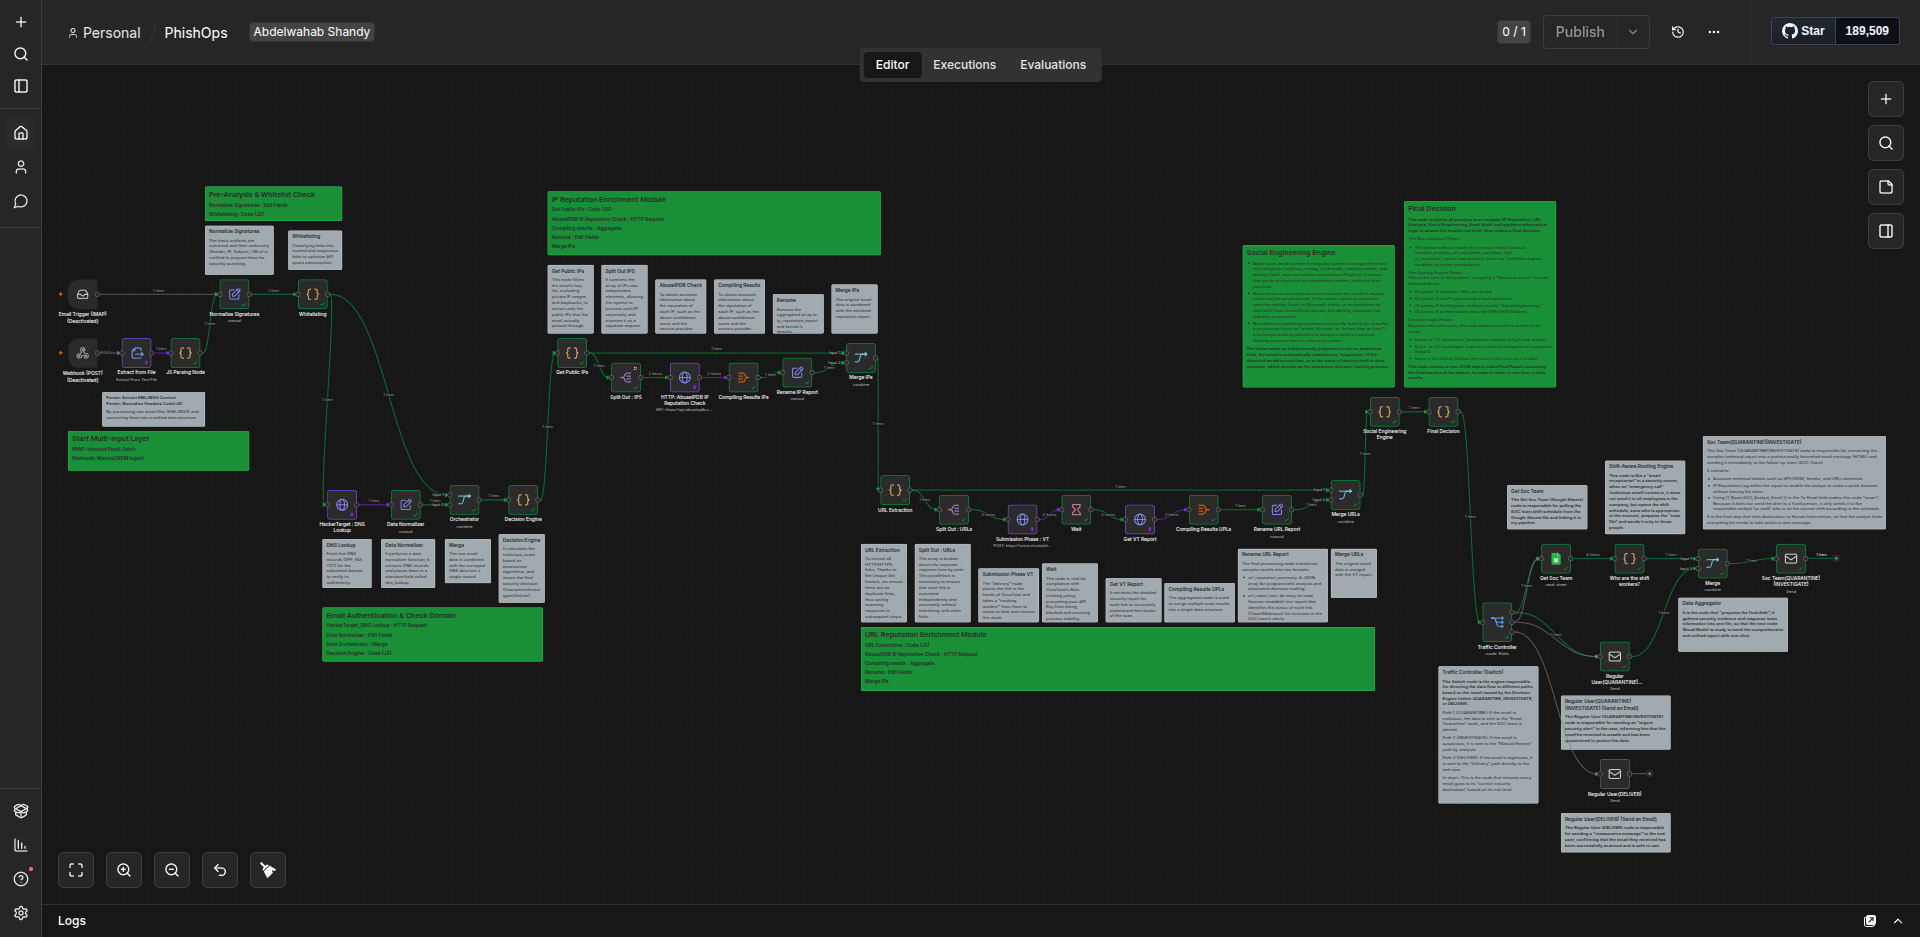The width and height of the screenshot is (1920, 937).
Task: Tidy up the workflow layout
Action: [x=268, y=870]
